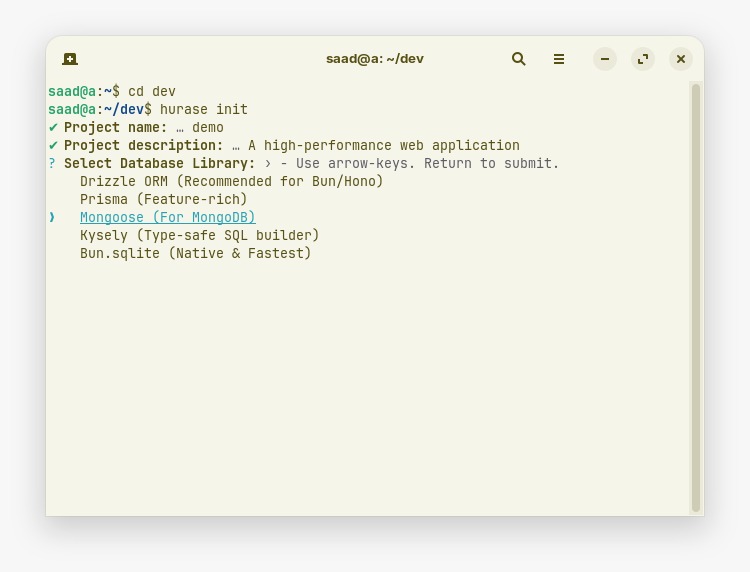750x572 pixels.
Task: Click the green checkmark by Project description
Action: pos(53,145)
